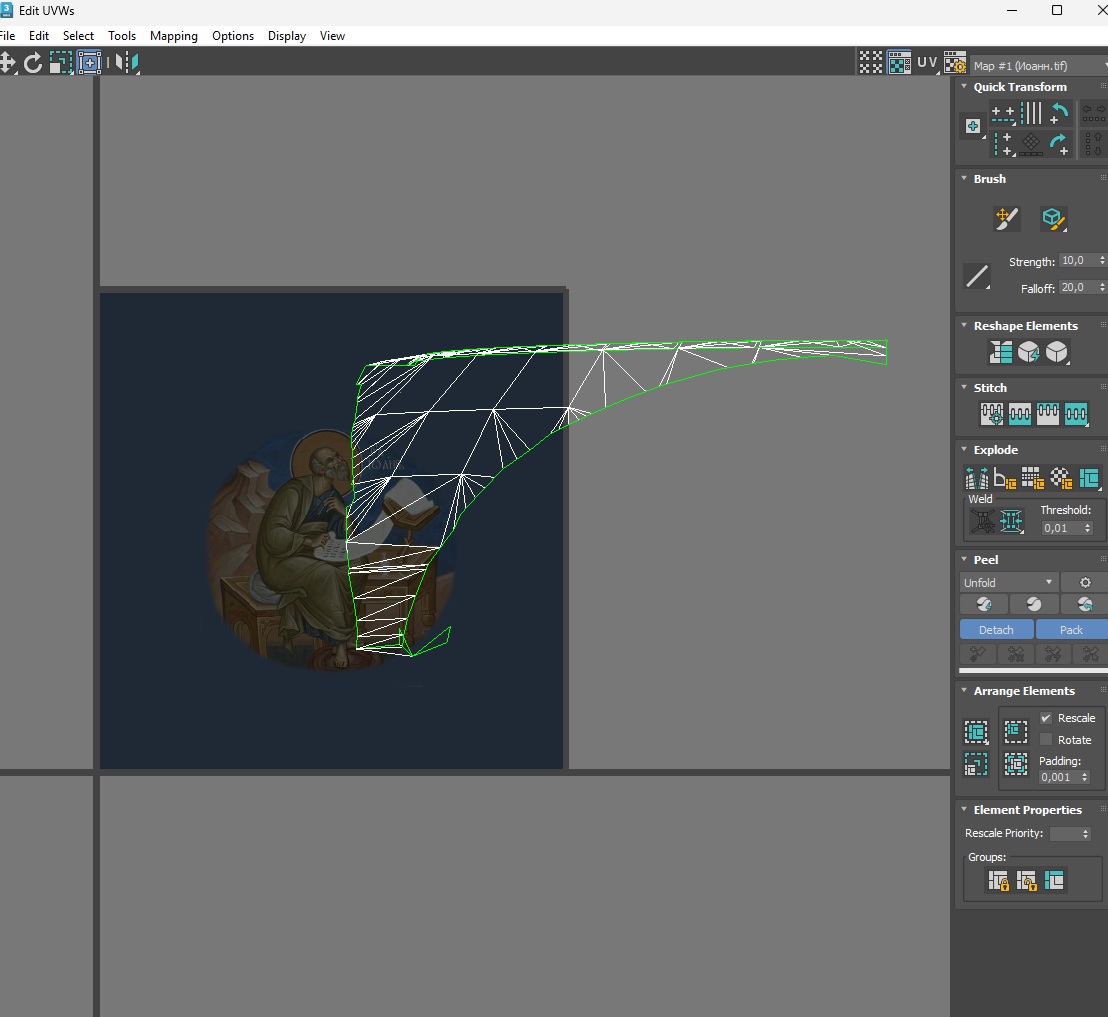Open the Unfold dropdown in Peel

(x=1008, y=582)
